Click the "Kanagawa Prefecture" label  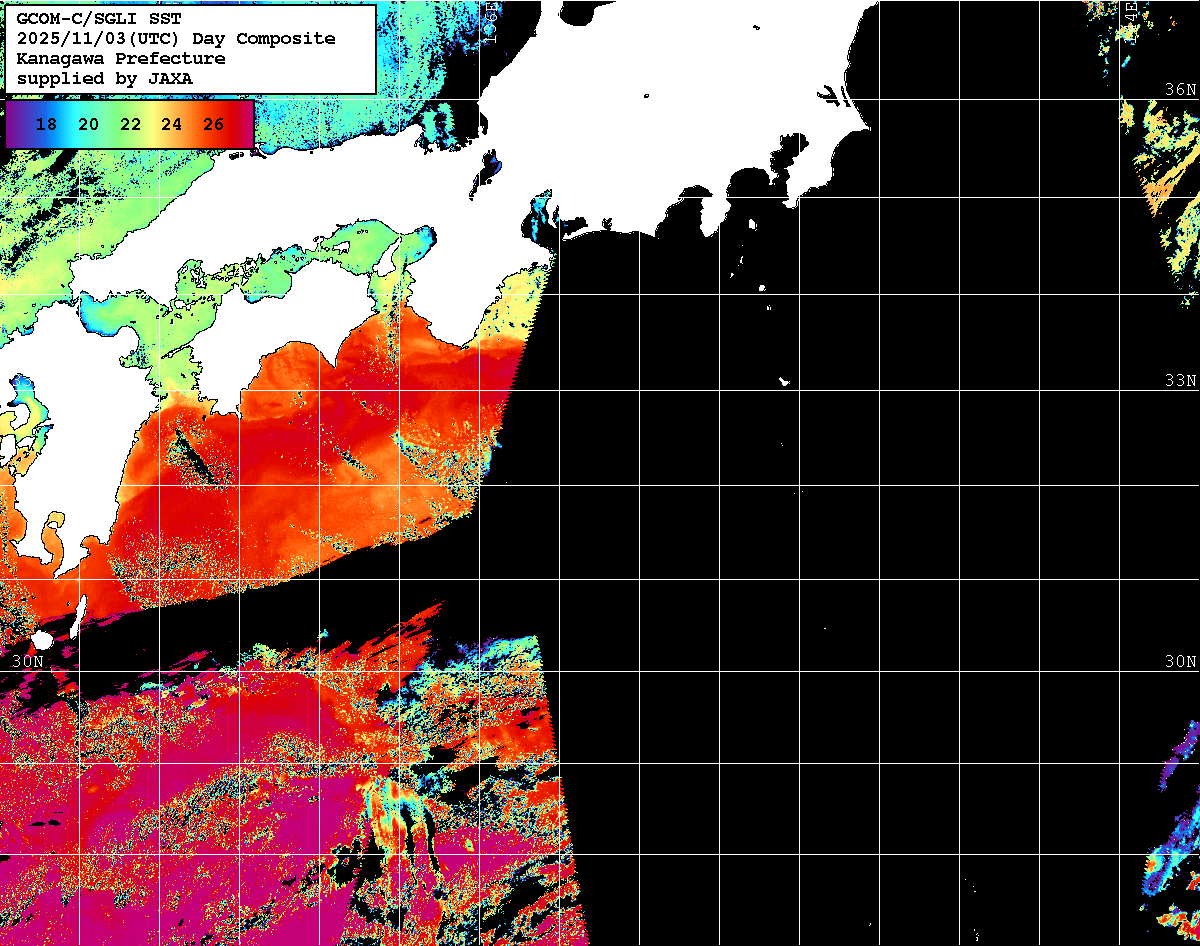(121, 58)
